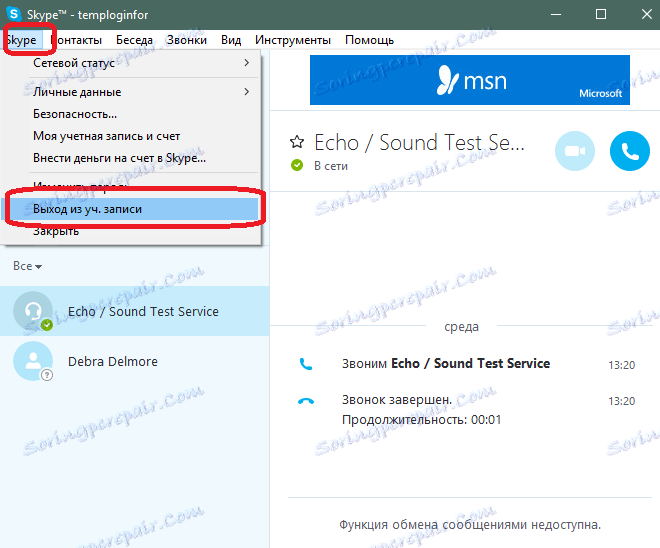The height and width of the screenshot is (548, 660).
Task: Select Моя учетная запись и счет
Action: pyautogui.click(x=131, y=136)
